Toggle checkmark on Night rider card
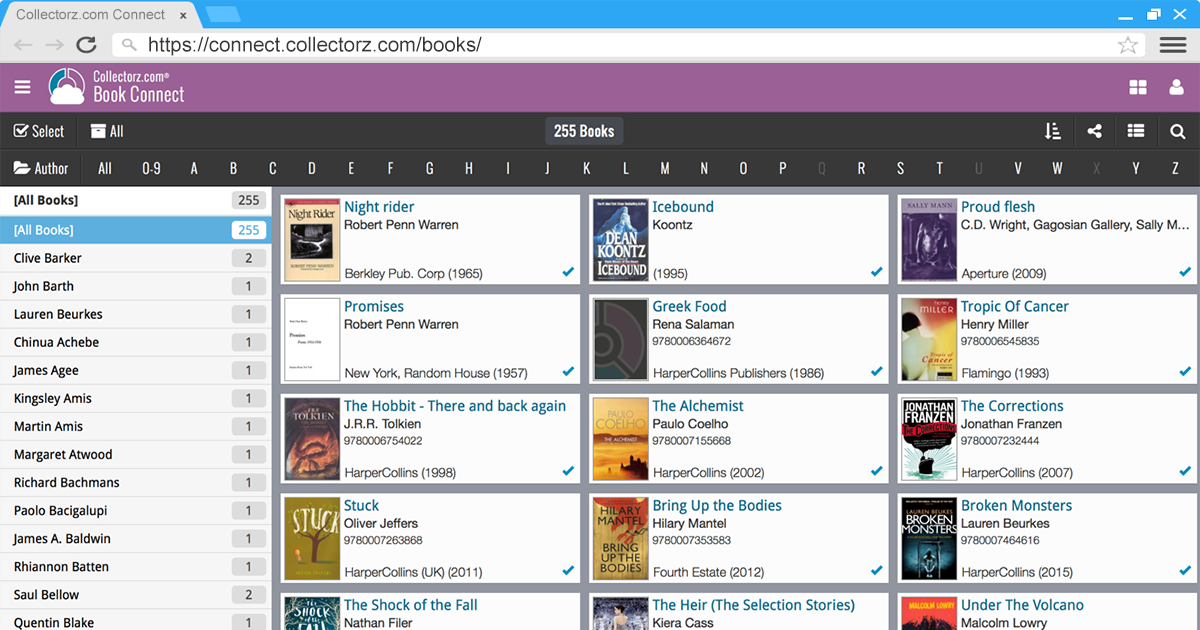This screenshot has width=1200, height=630. click(x=568, y=272)
